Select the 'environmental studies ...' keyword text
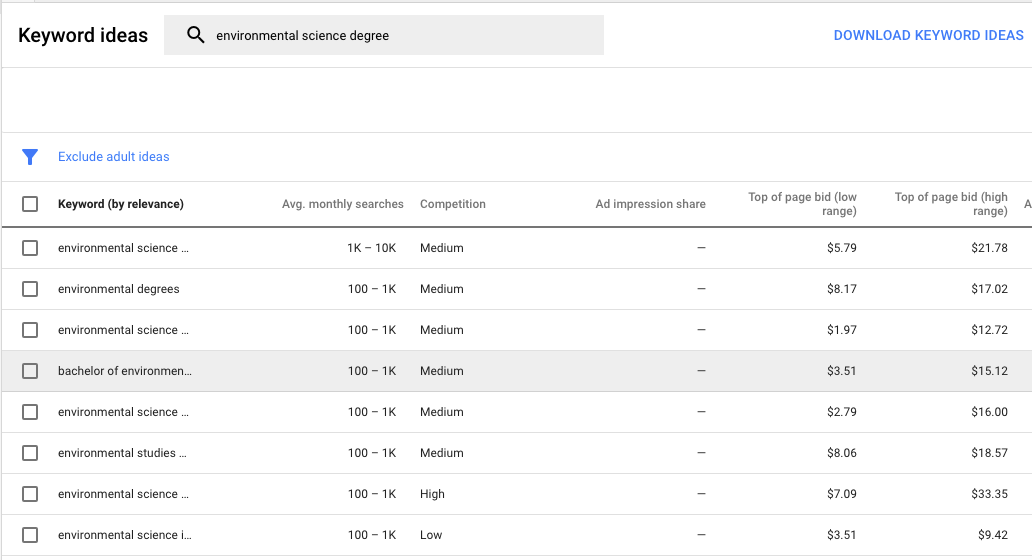The height and width of the screenshot is (560, 1032). point(123,453)
